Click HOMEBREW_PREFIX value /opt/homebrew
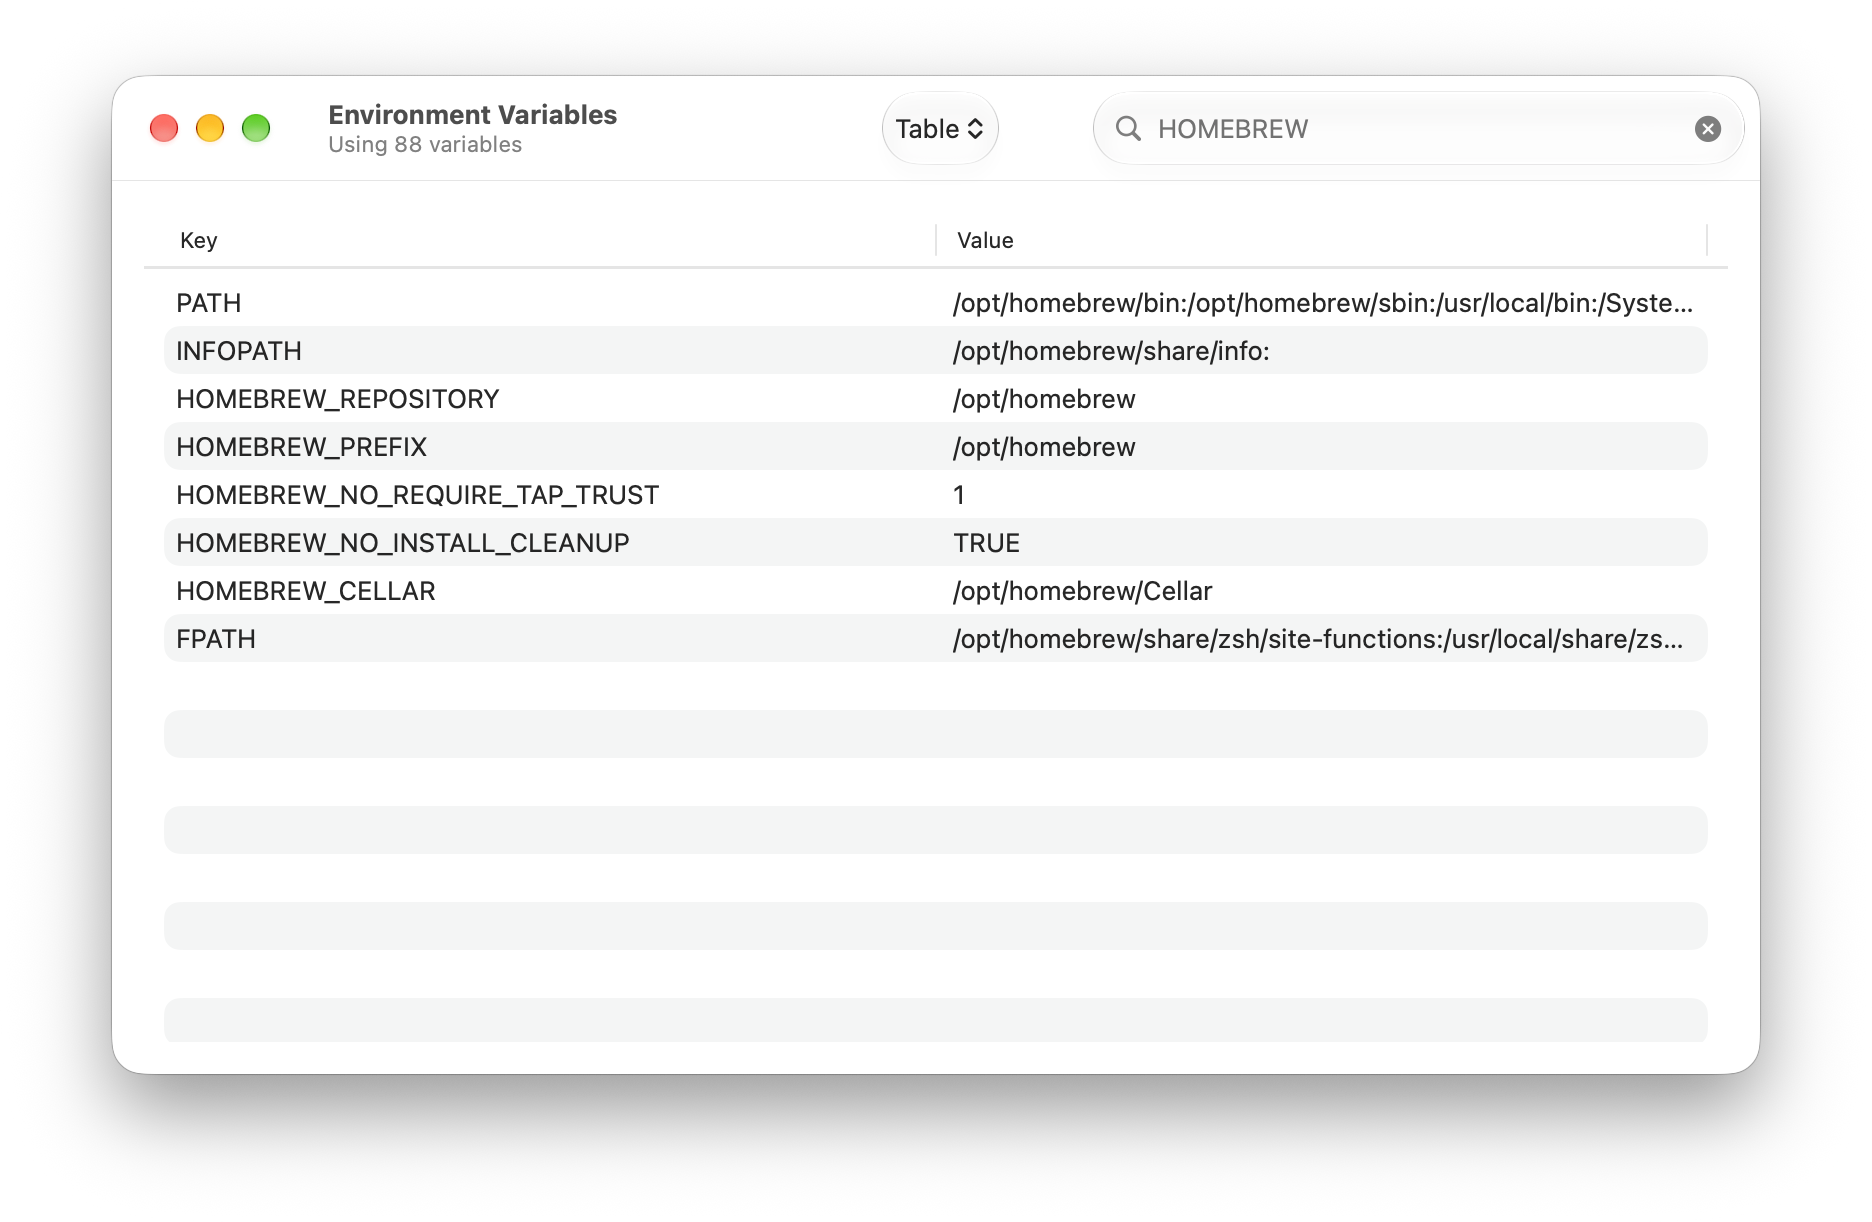This screenshot has width=1872, height=1222. [1044, 447]
